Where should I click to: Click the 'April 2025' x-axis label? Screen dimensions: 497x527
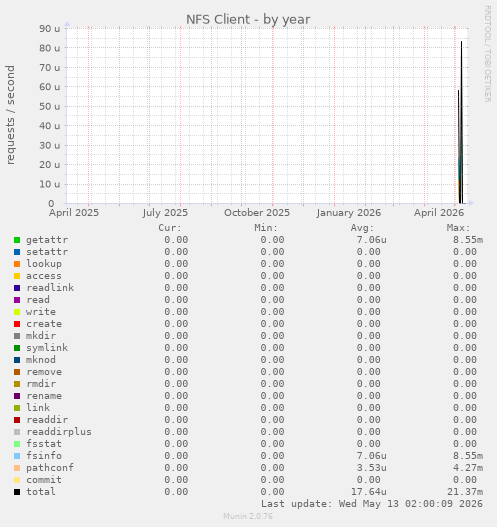(x=74, y=213)
